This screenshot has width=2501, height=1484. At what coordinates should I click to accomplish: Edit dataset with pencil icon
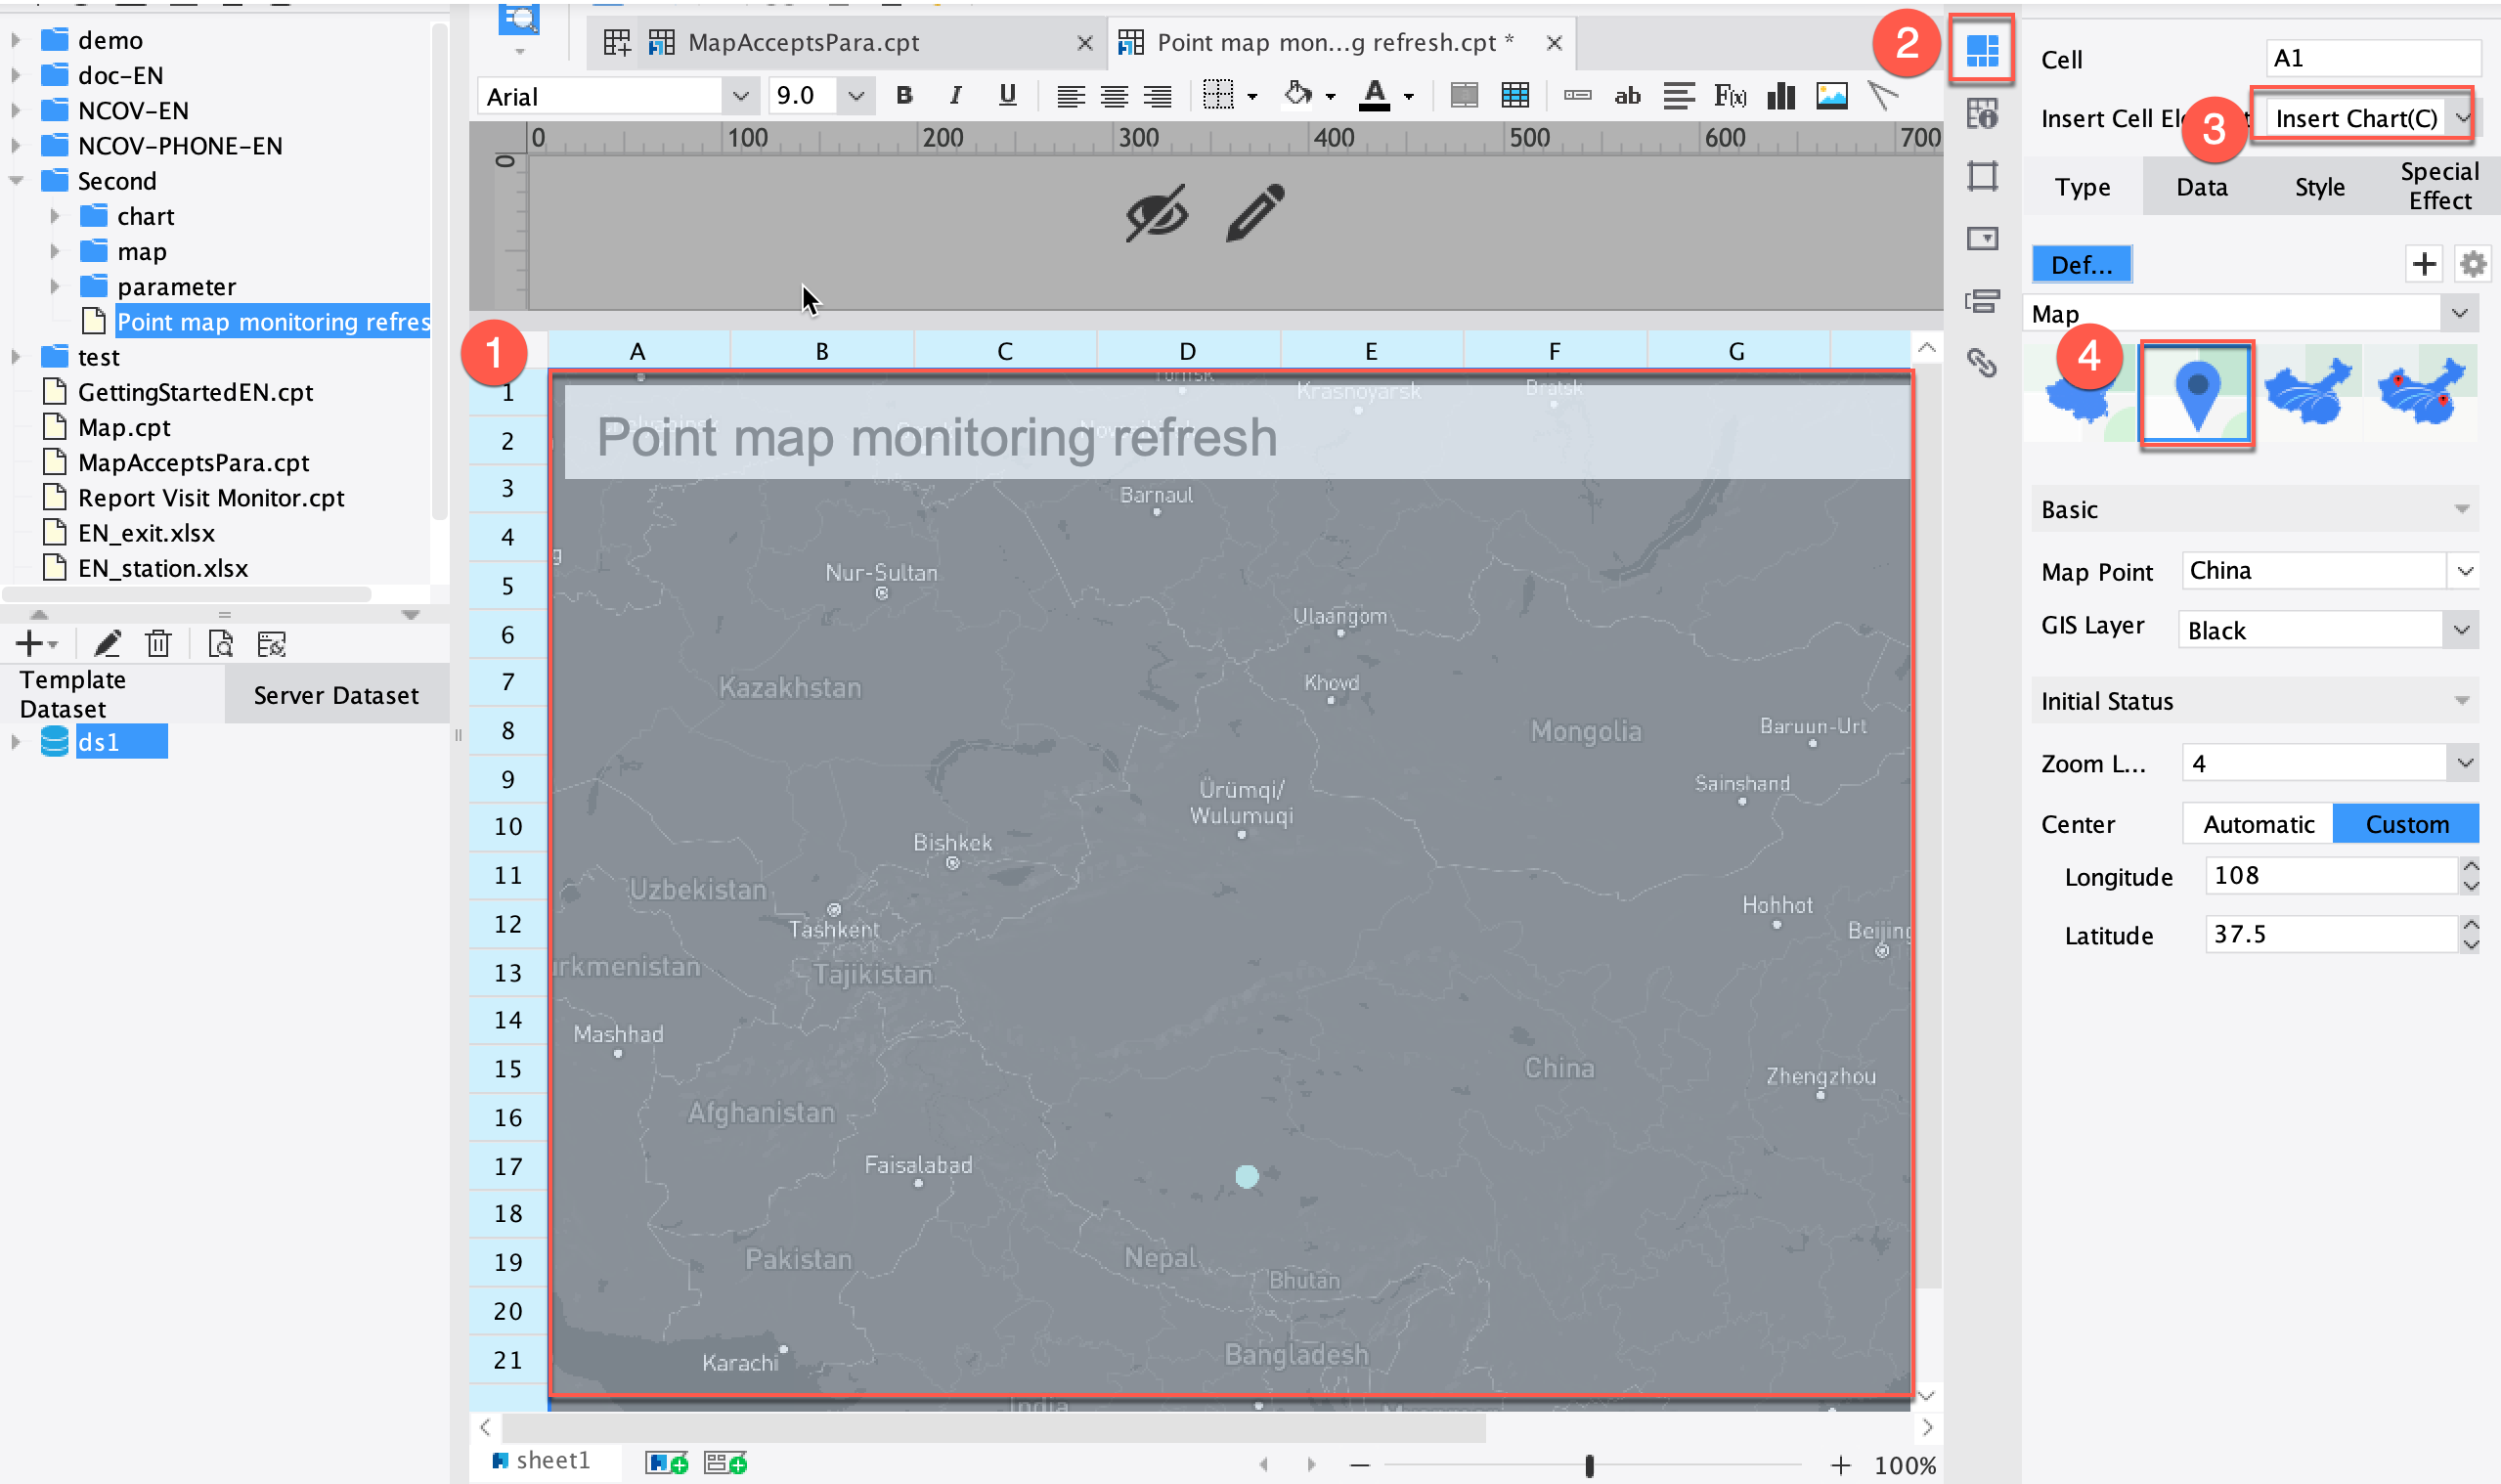107,644
